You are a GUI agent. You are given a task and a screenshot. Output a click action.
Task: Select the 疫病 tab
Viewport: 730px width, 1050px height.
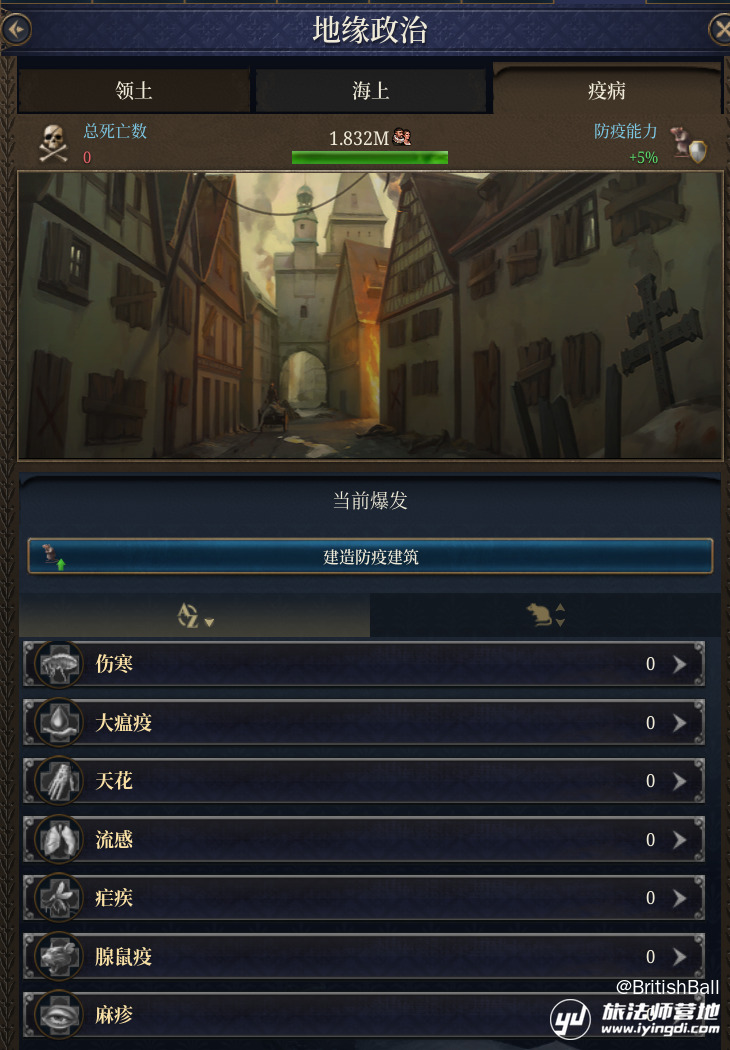[x=607, y=89]
